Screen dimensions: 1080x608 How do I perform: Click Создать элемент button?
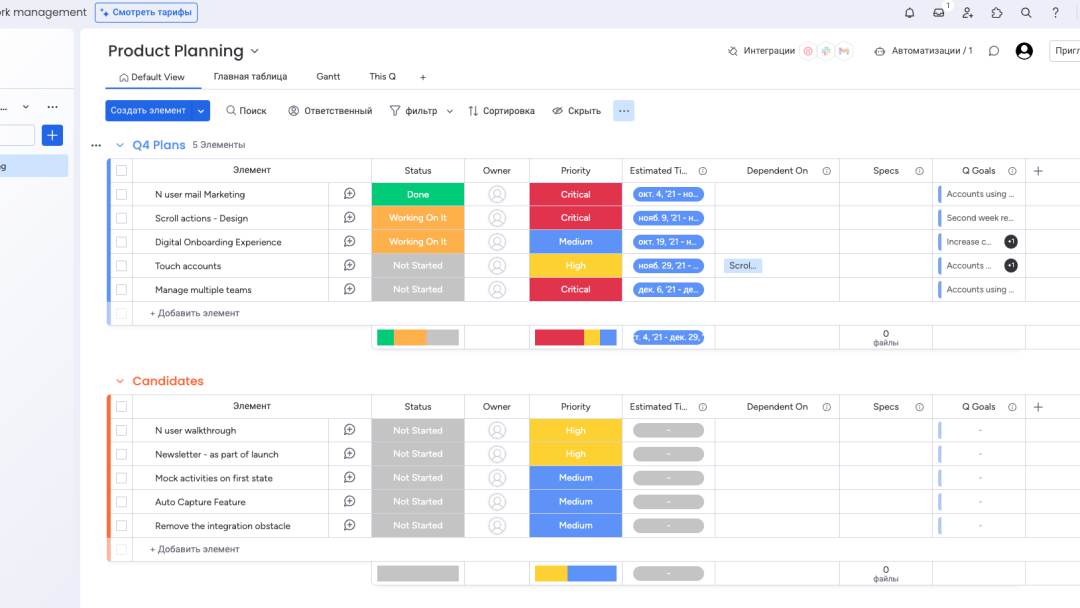tap(148, 111)
